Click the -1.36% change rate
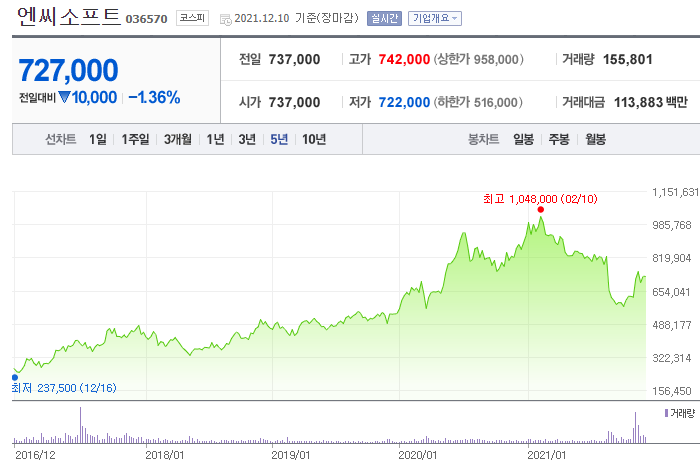Viewport: 700px width, 474px height. [154, 97]
